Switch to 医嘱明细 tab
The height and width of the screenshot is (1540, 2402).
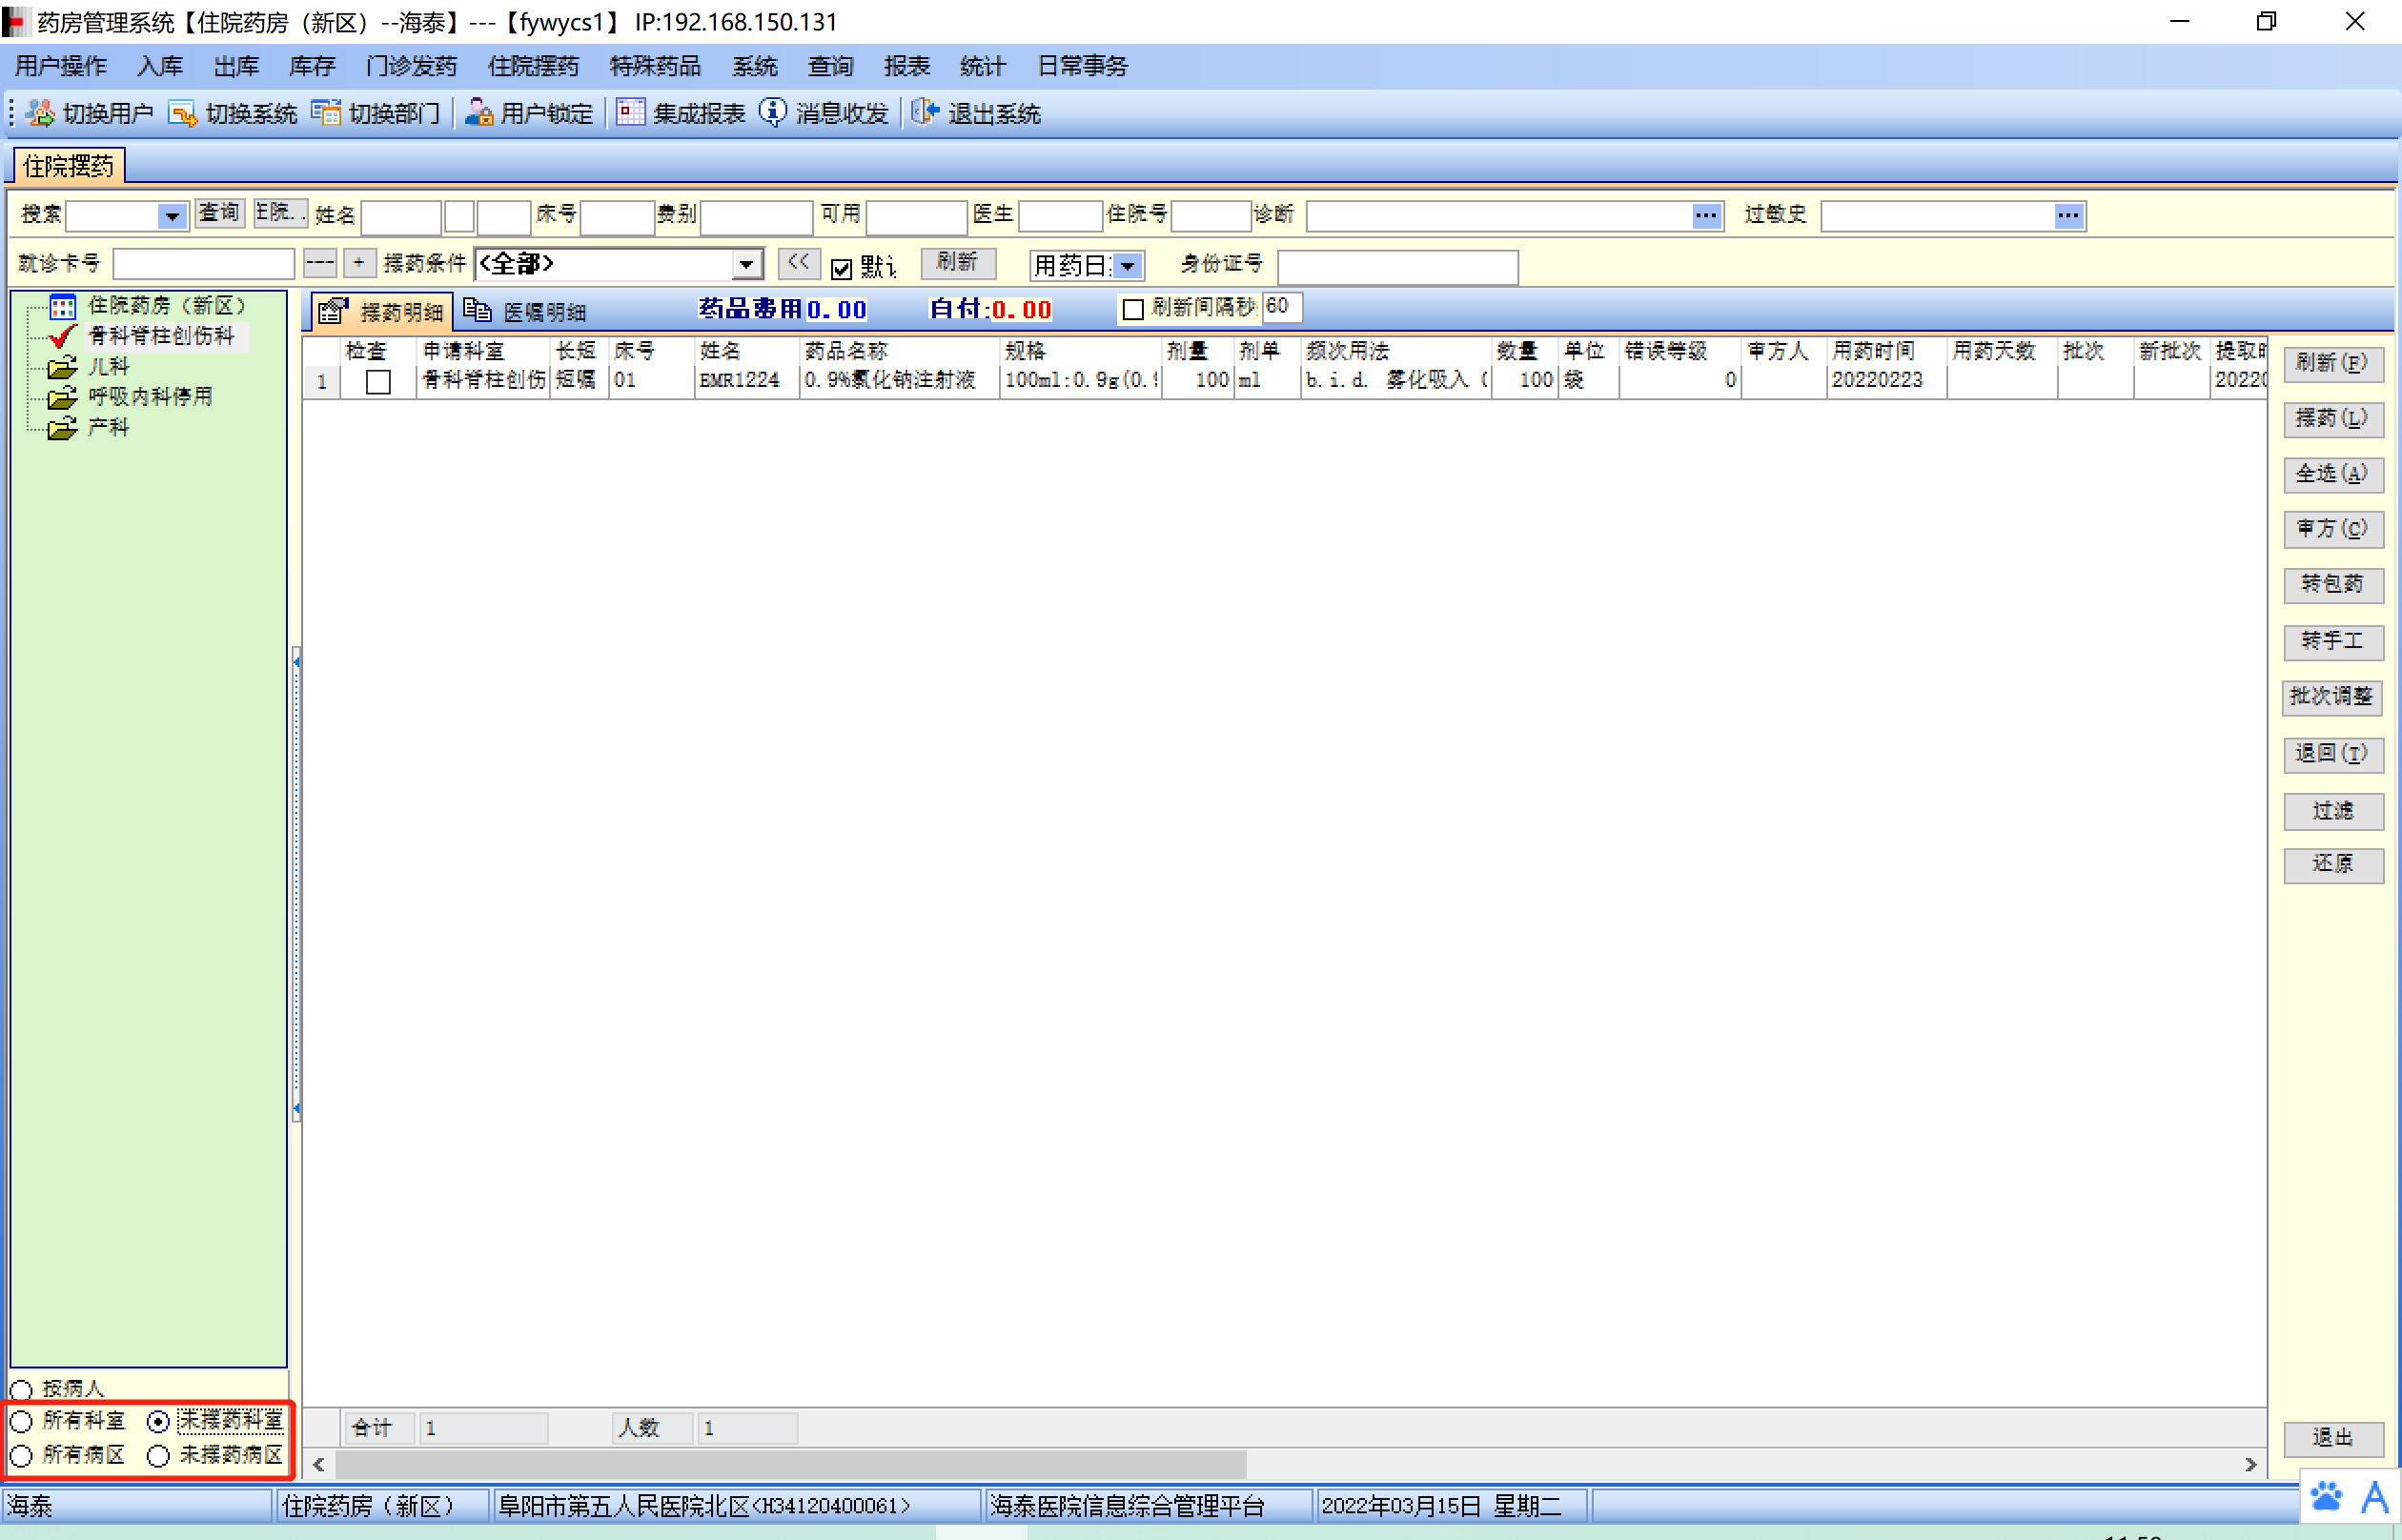coord(526,312)
